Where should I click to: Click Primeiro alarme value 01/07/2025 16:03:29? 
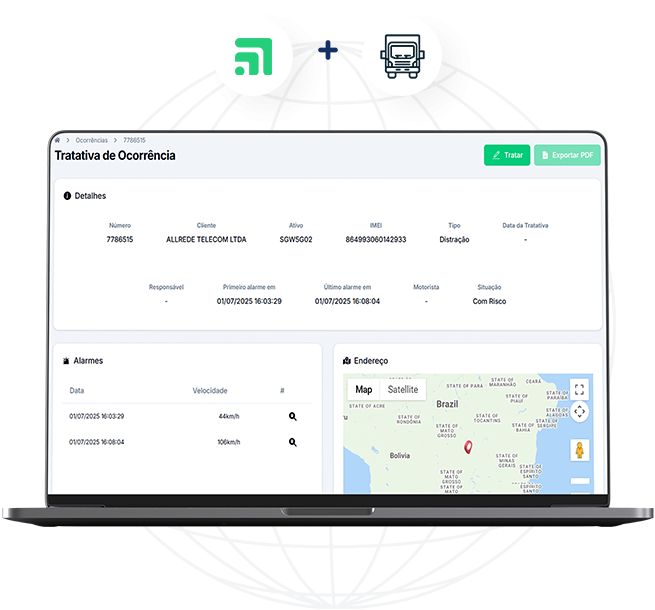tap(249, 301)
